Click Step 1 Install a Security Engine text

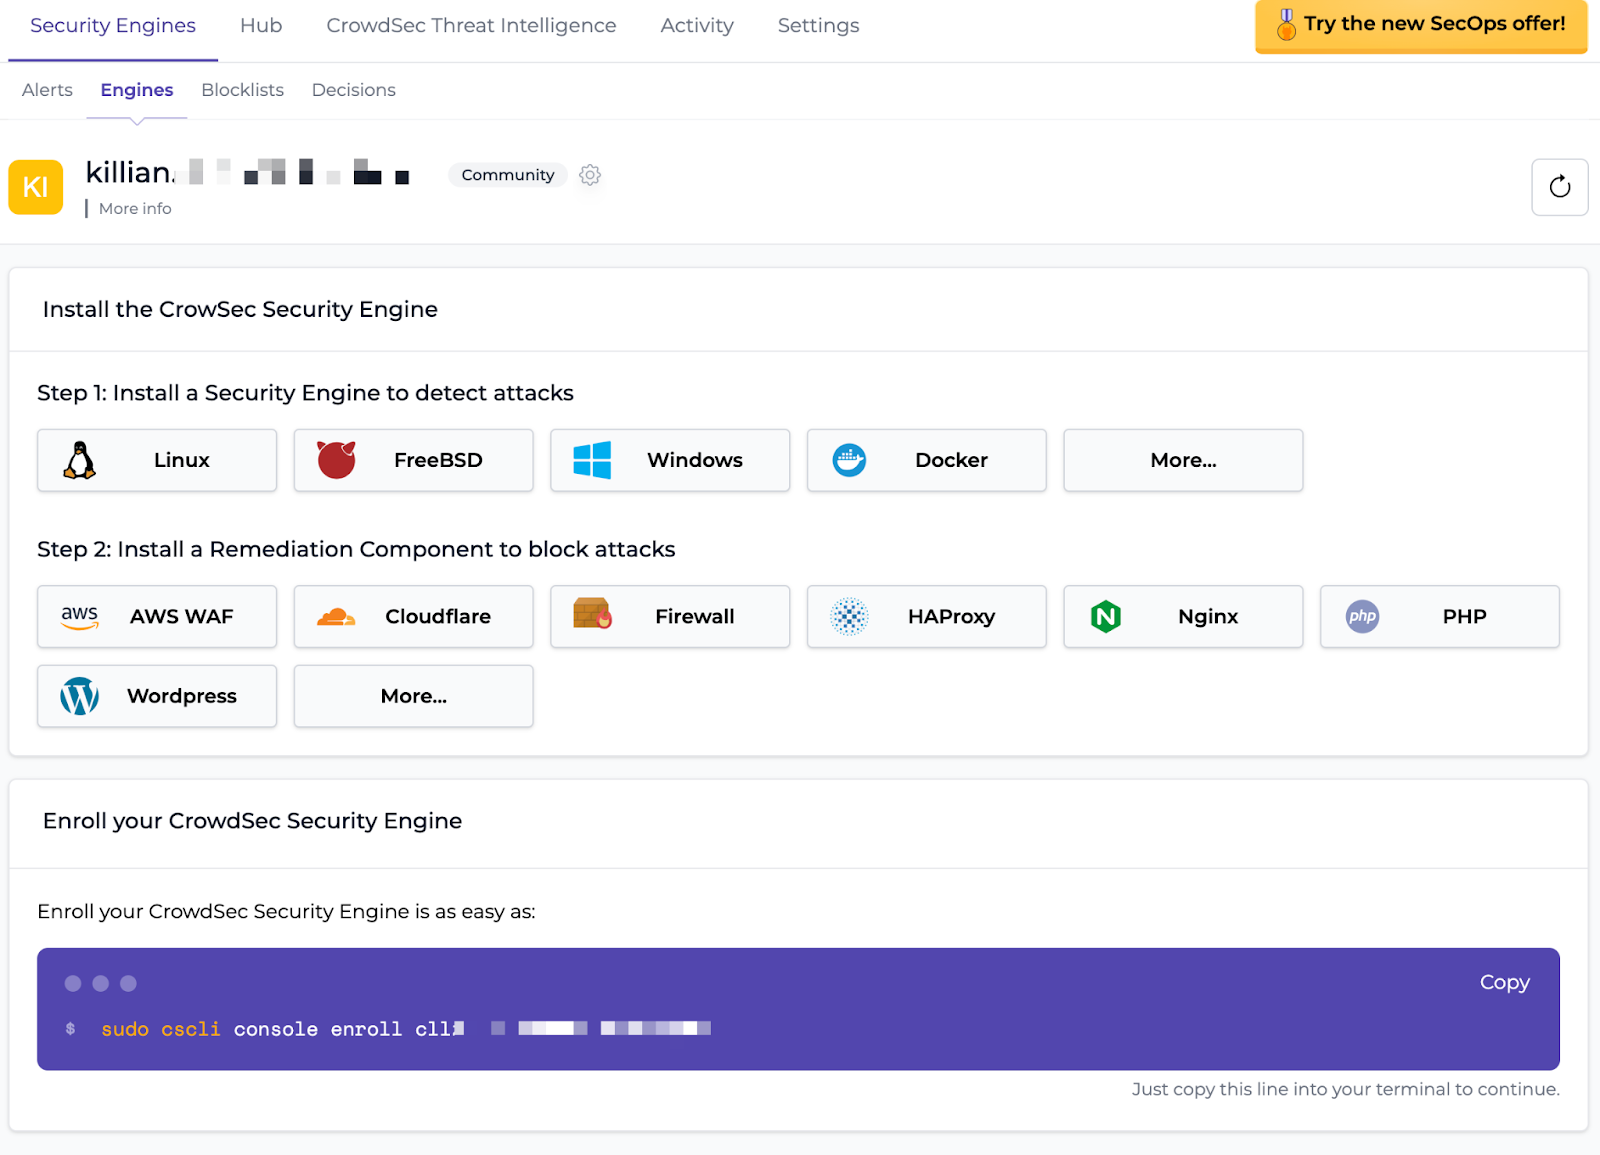tap(305, 393)
